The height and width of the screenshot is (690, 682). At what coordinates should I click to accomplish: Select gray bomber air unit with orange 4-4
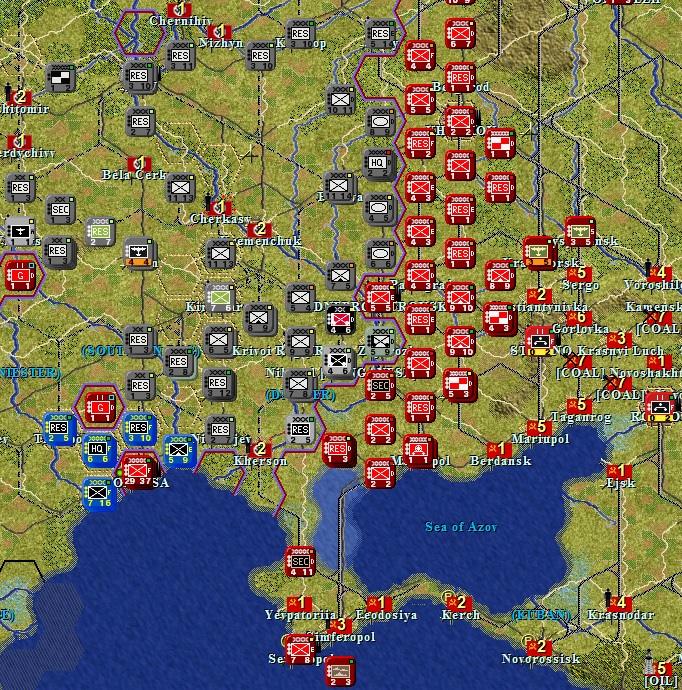(x=138, y=254)
